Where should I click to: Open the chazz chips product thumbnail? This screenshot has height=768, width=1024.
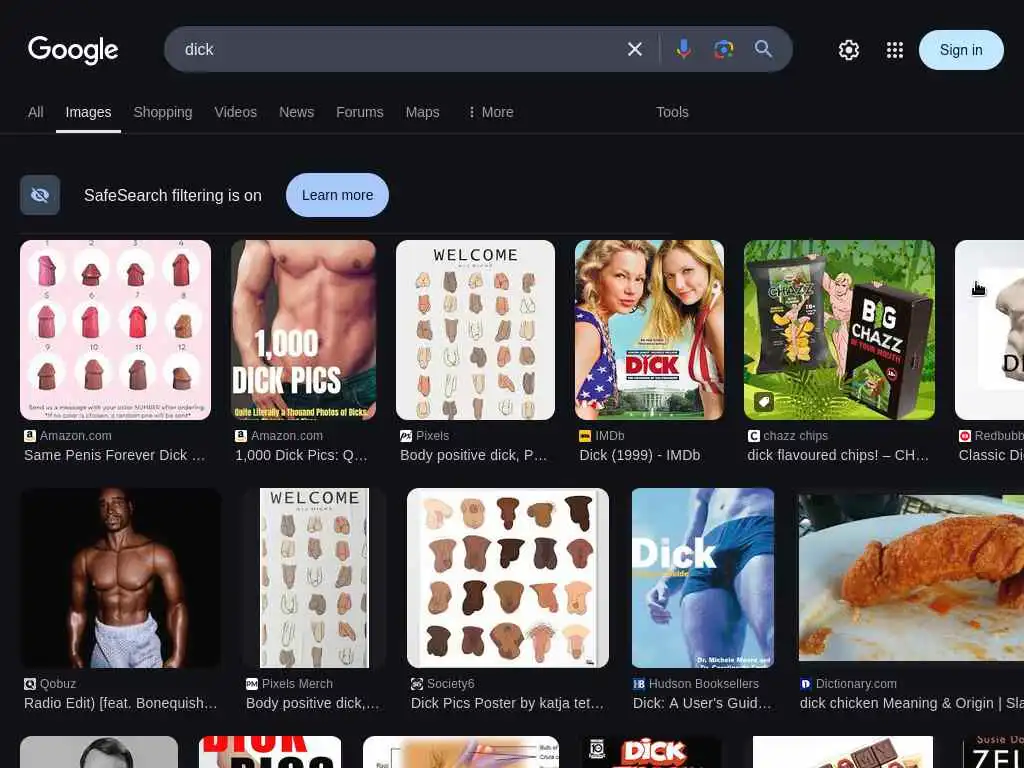pyautogui.click(x=839, y=330)
